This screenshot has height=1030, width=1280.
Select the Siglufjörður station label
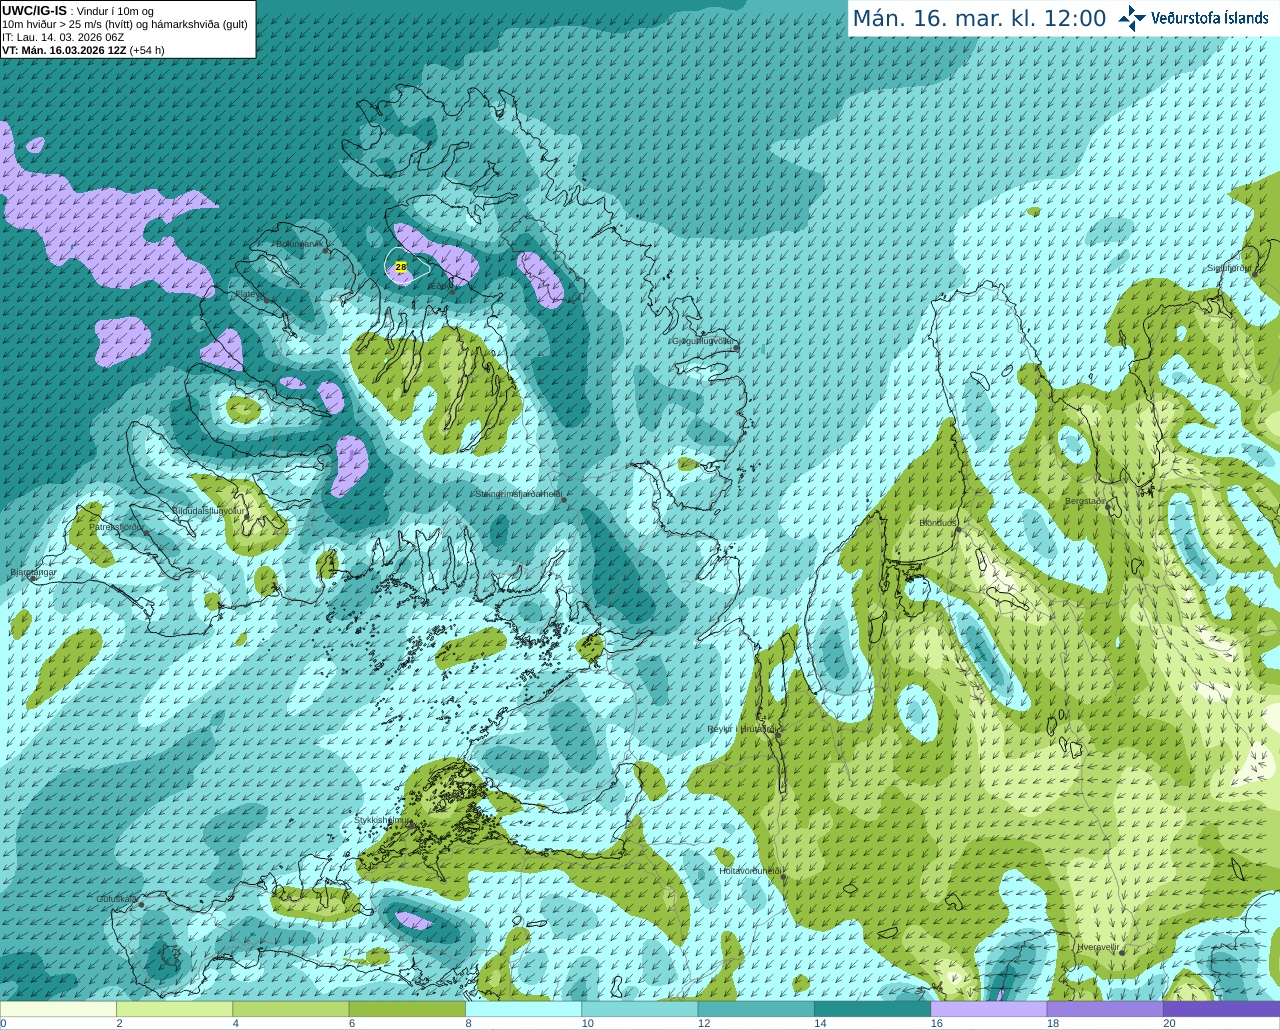pos(1229,268)
